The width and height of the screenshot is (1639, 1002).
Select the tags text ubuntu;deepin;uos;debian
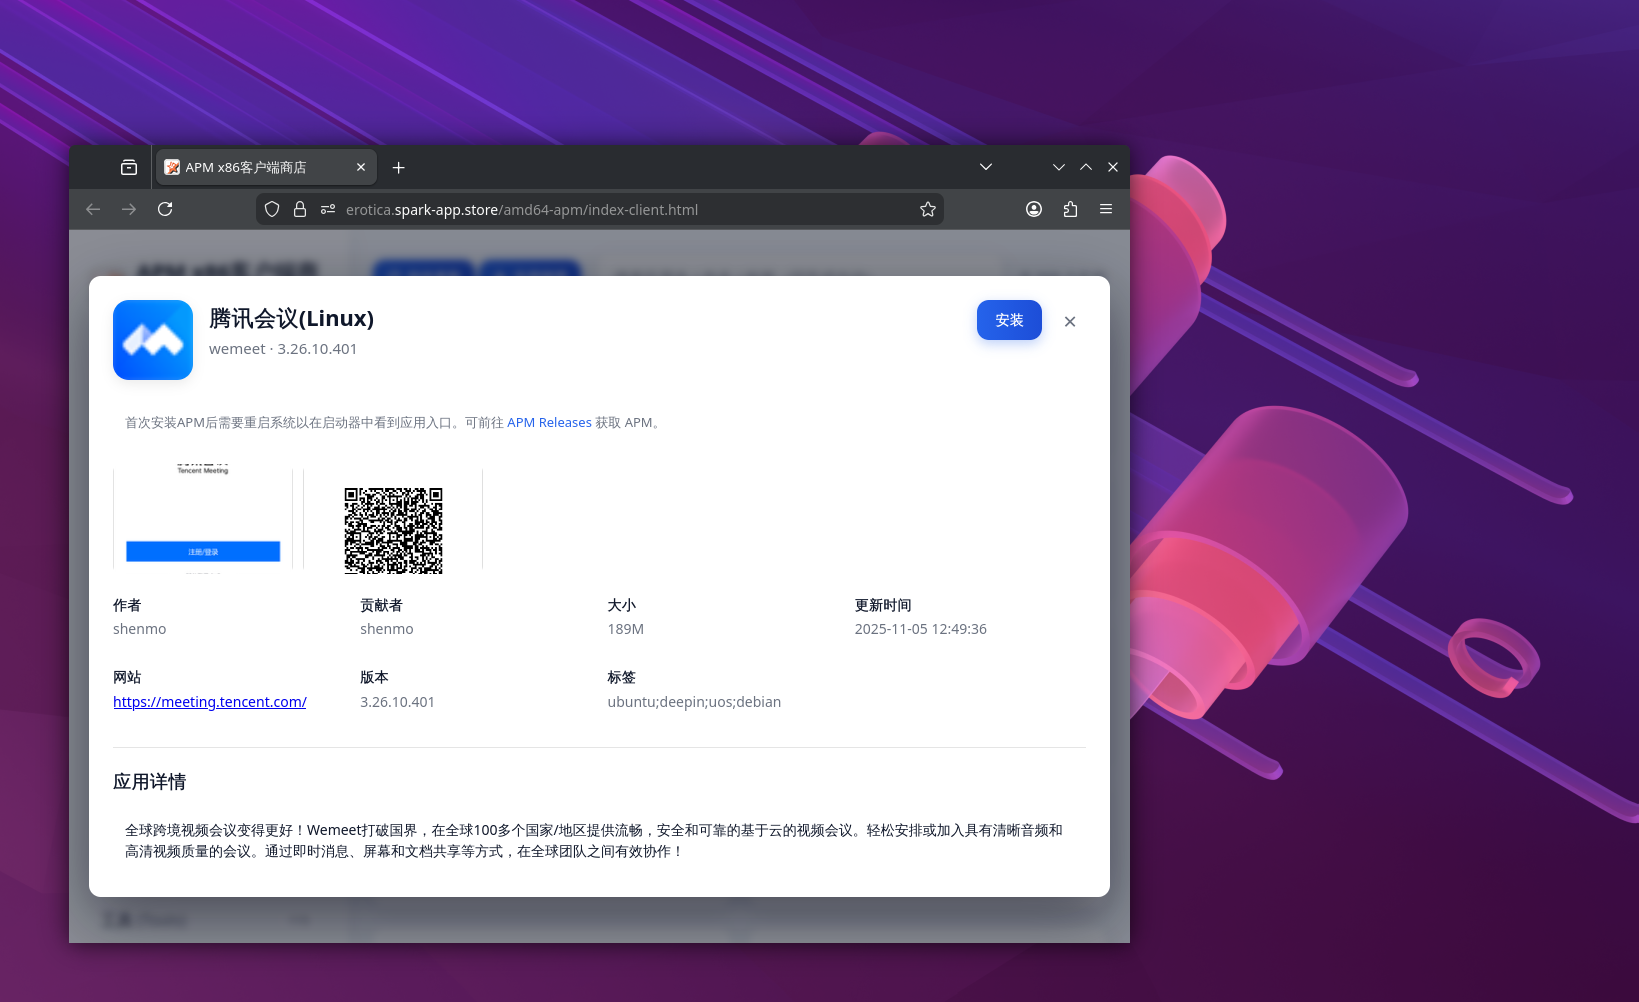click(x=694, y=702)
